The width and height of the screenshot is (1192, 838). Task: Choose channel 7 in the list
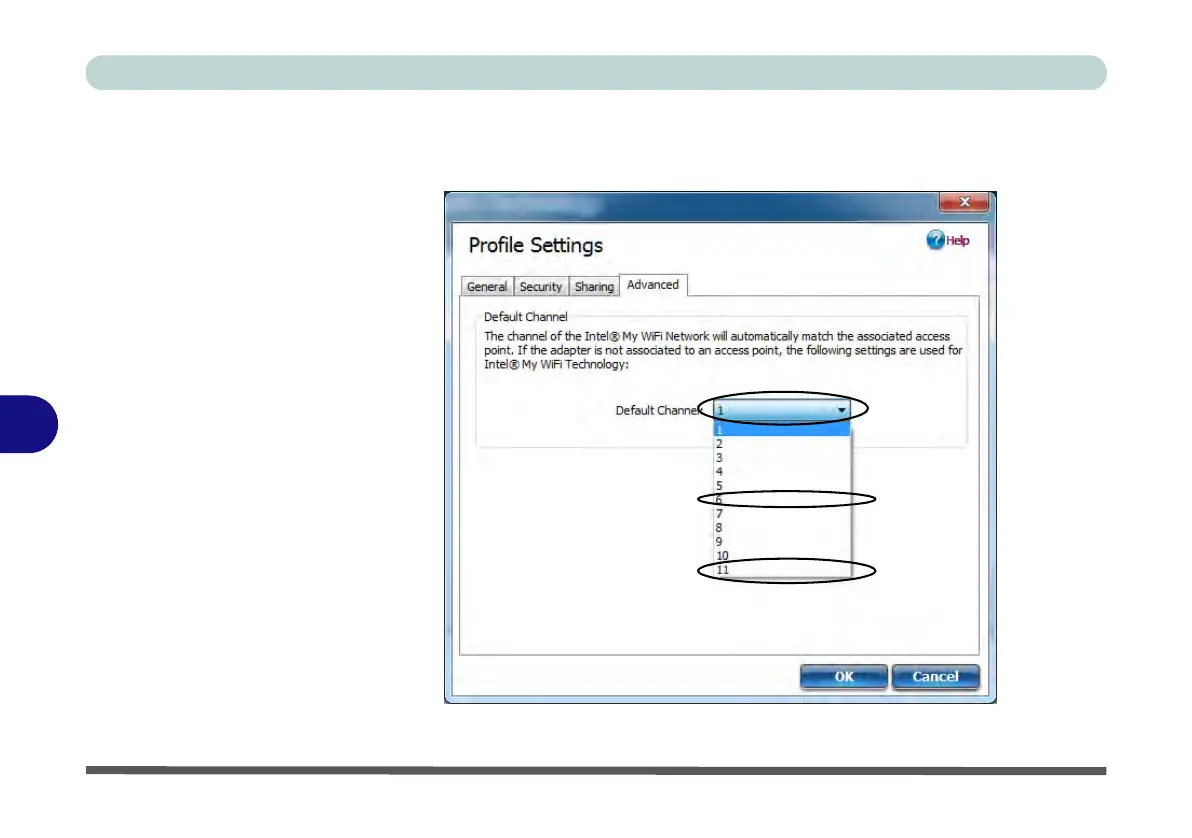781,513
